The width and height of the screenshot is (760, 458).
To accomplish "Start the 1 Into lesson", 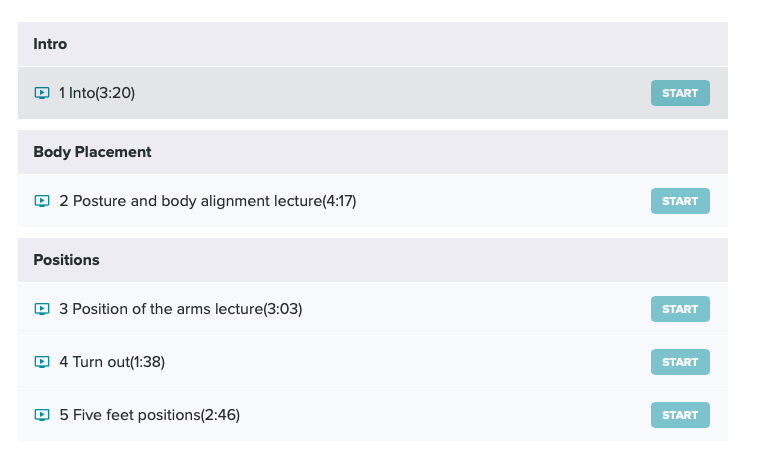I will click(x=680, y=93).
